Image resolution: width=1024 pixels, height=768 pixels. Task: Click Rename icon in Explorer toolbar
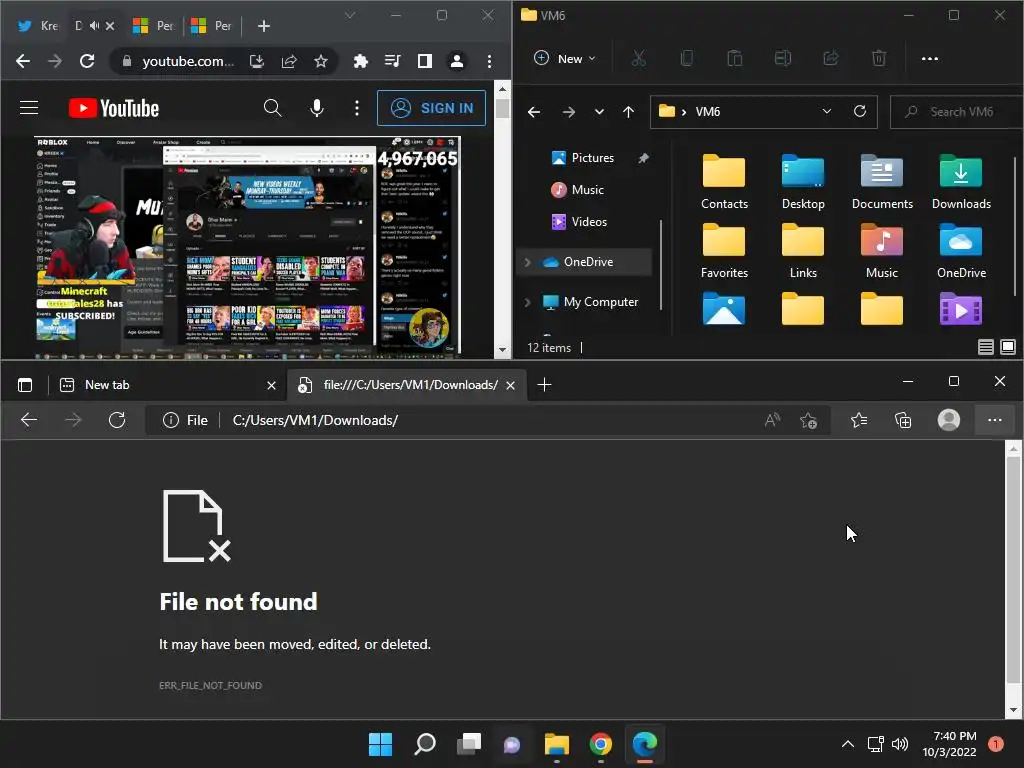tap(782, 59)
